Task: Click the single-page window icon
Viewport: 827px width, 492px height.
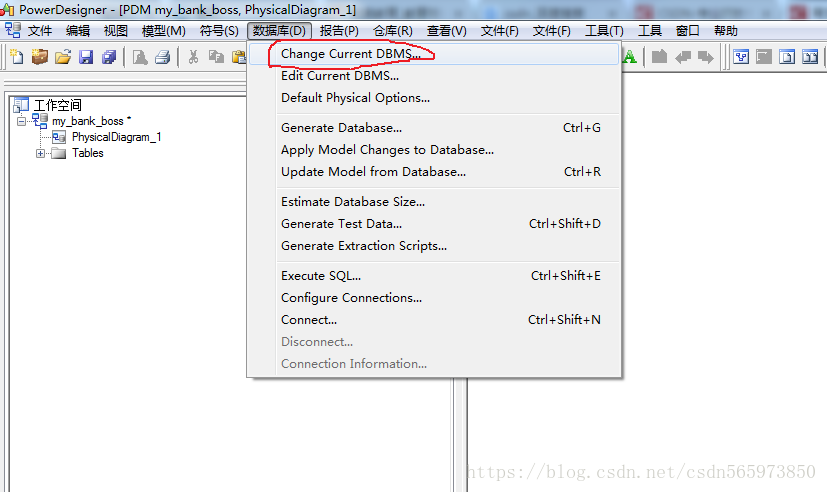Action: click(787, 56)
